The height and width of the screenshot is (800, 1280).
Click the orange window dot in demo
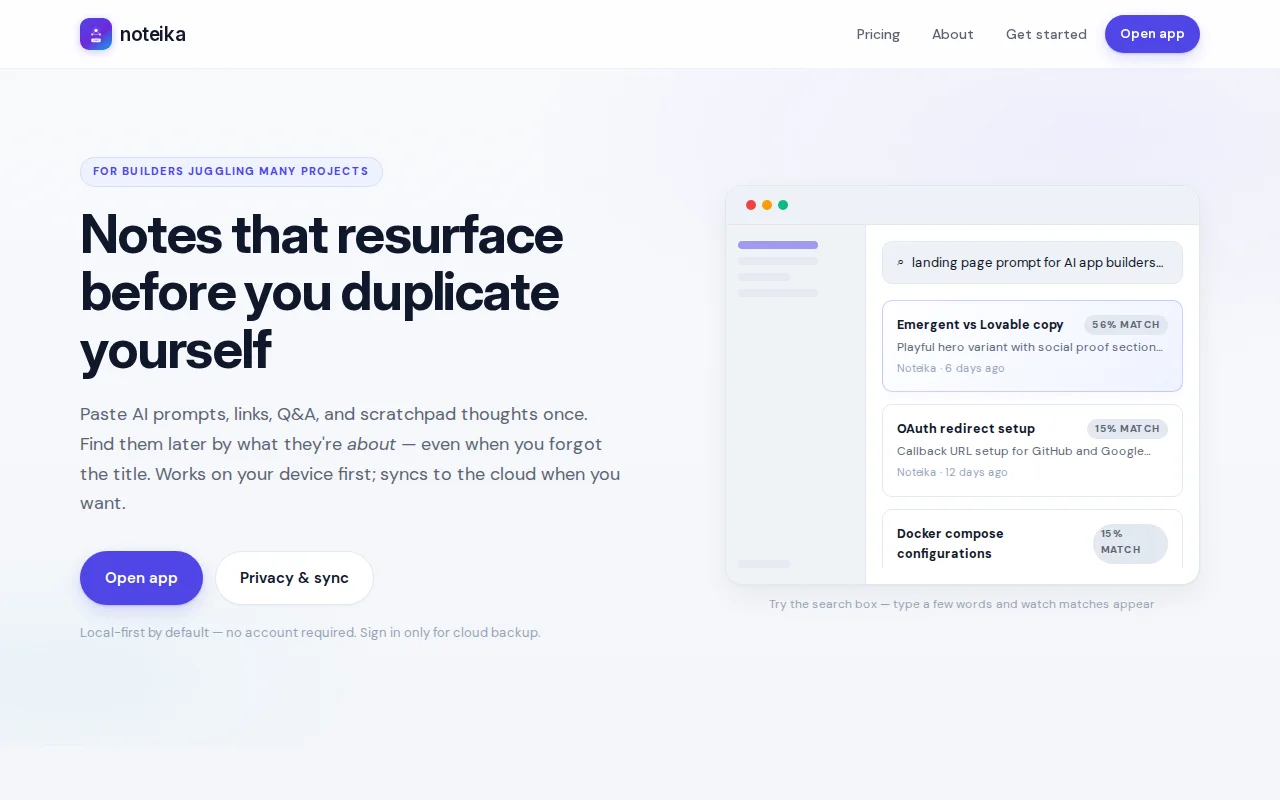pyautogui.click(x=767, y=205)
